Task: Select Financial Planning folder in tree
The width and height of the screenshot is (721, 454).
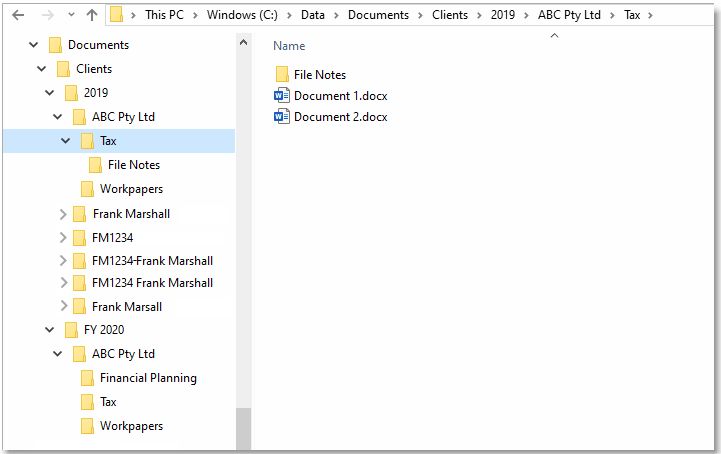Action: [x=148, y=378]
